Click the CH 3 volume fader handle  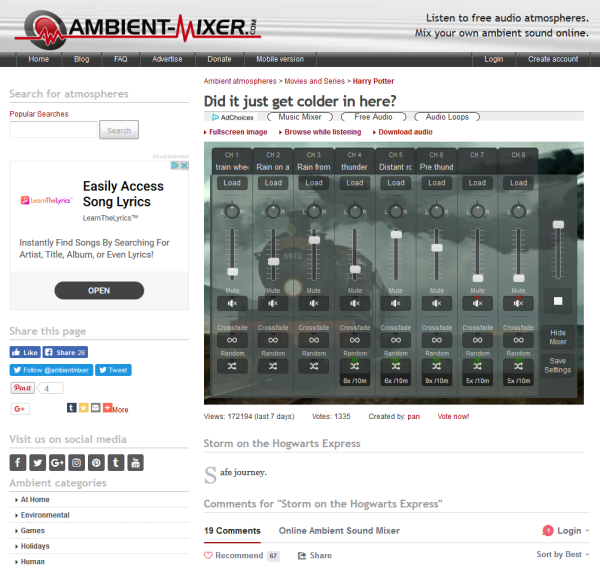314,240
